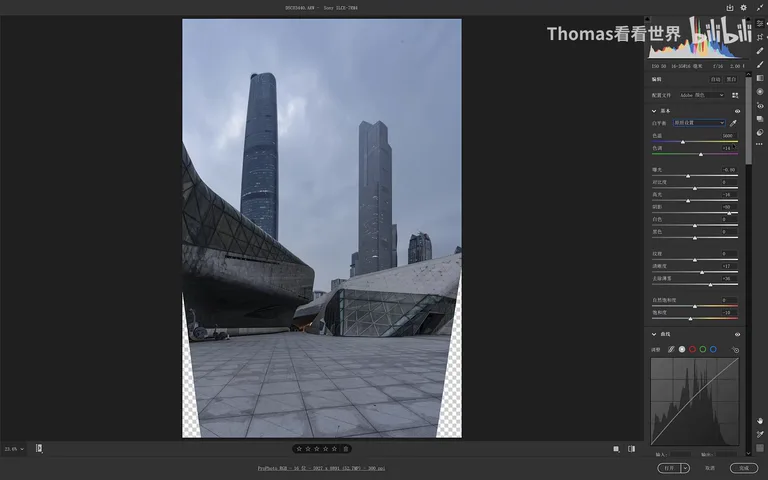Open the Presets panel icon
Viewport: 768px width, 480px height.
click(760, 132)
